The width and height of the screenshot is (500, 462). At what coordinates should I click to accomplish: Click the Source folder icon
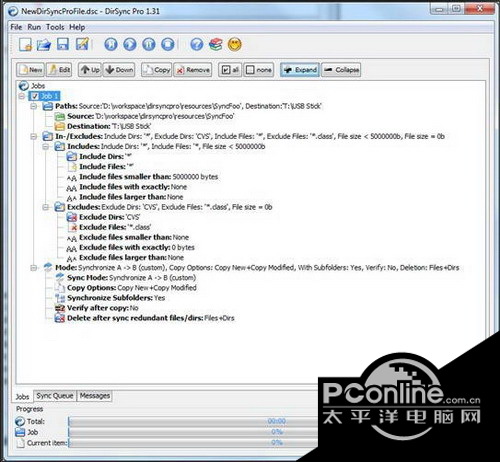[x=60, y=116]
